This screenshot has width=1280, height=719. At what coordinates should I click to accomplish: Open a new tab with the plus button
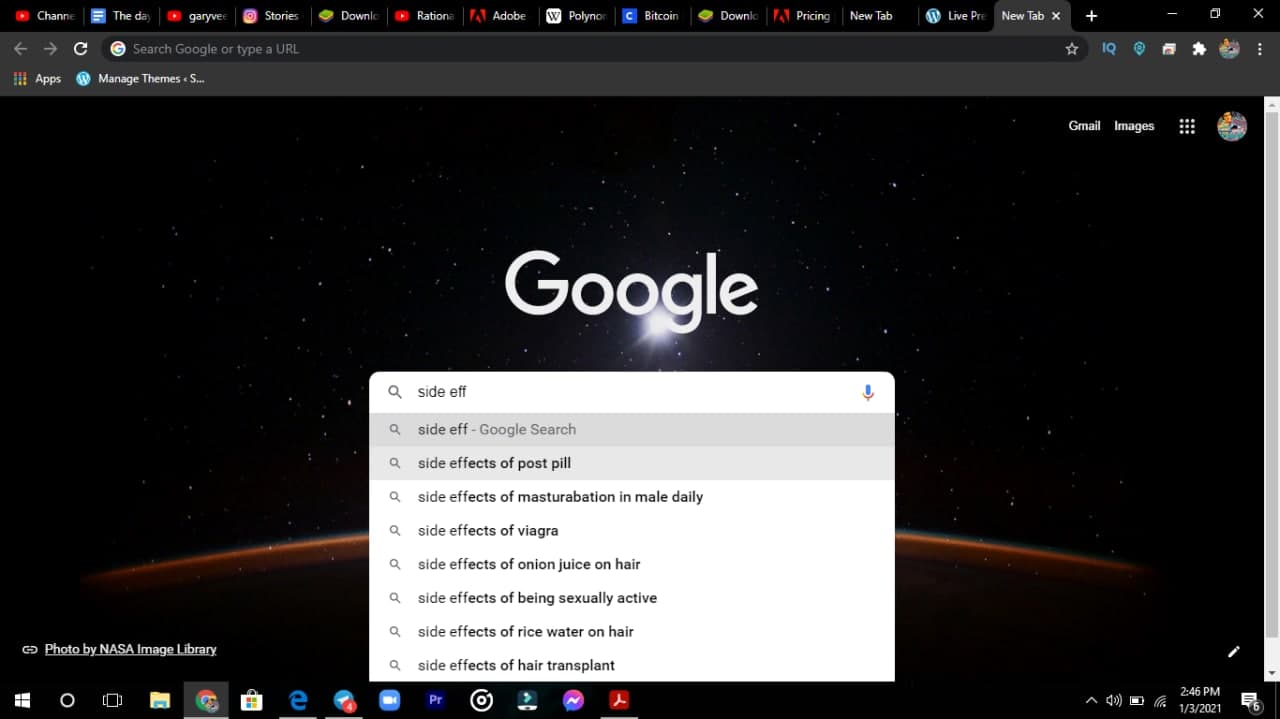pyautogui.click(x=1091, y=16)
